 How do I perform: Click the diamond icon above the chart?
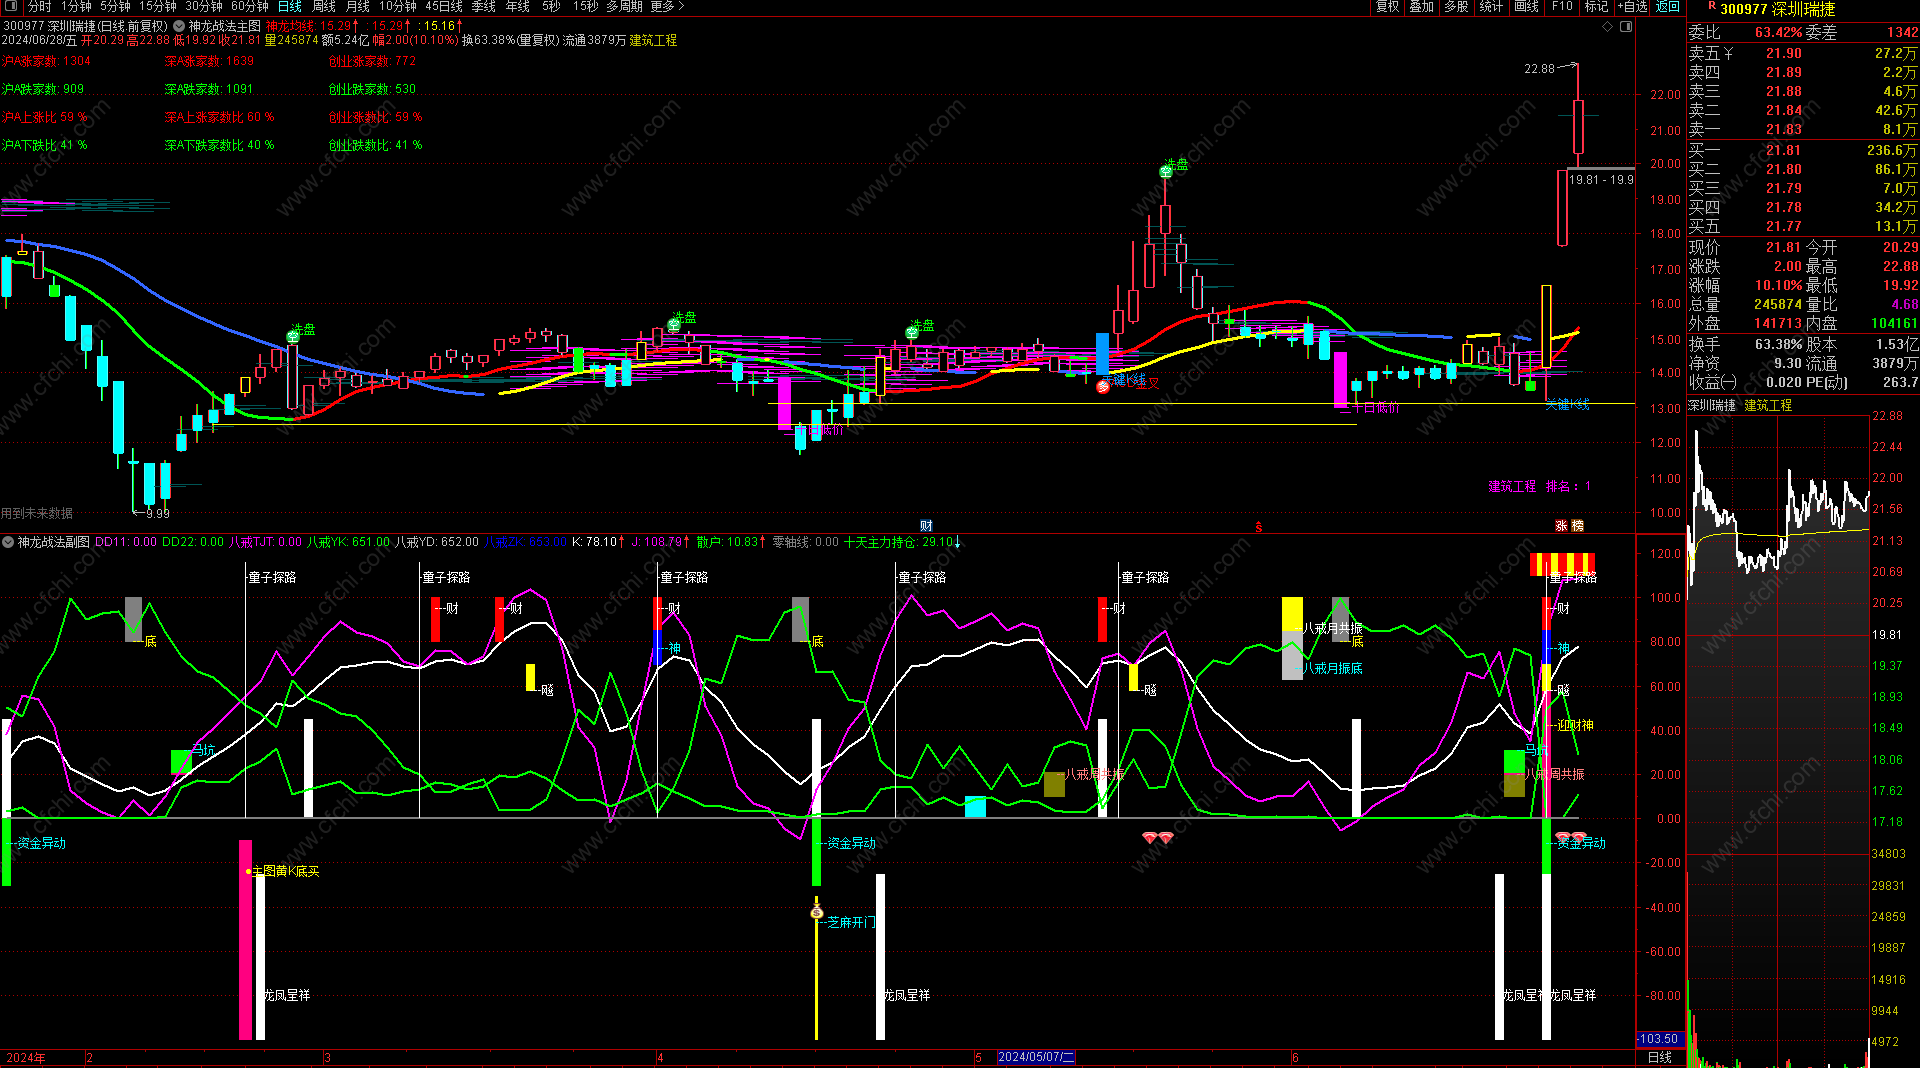1608,27
